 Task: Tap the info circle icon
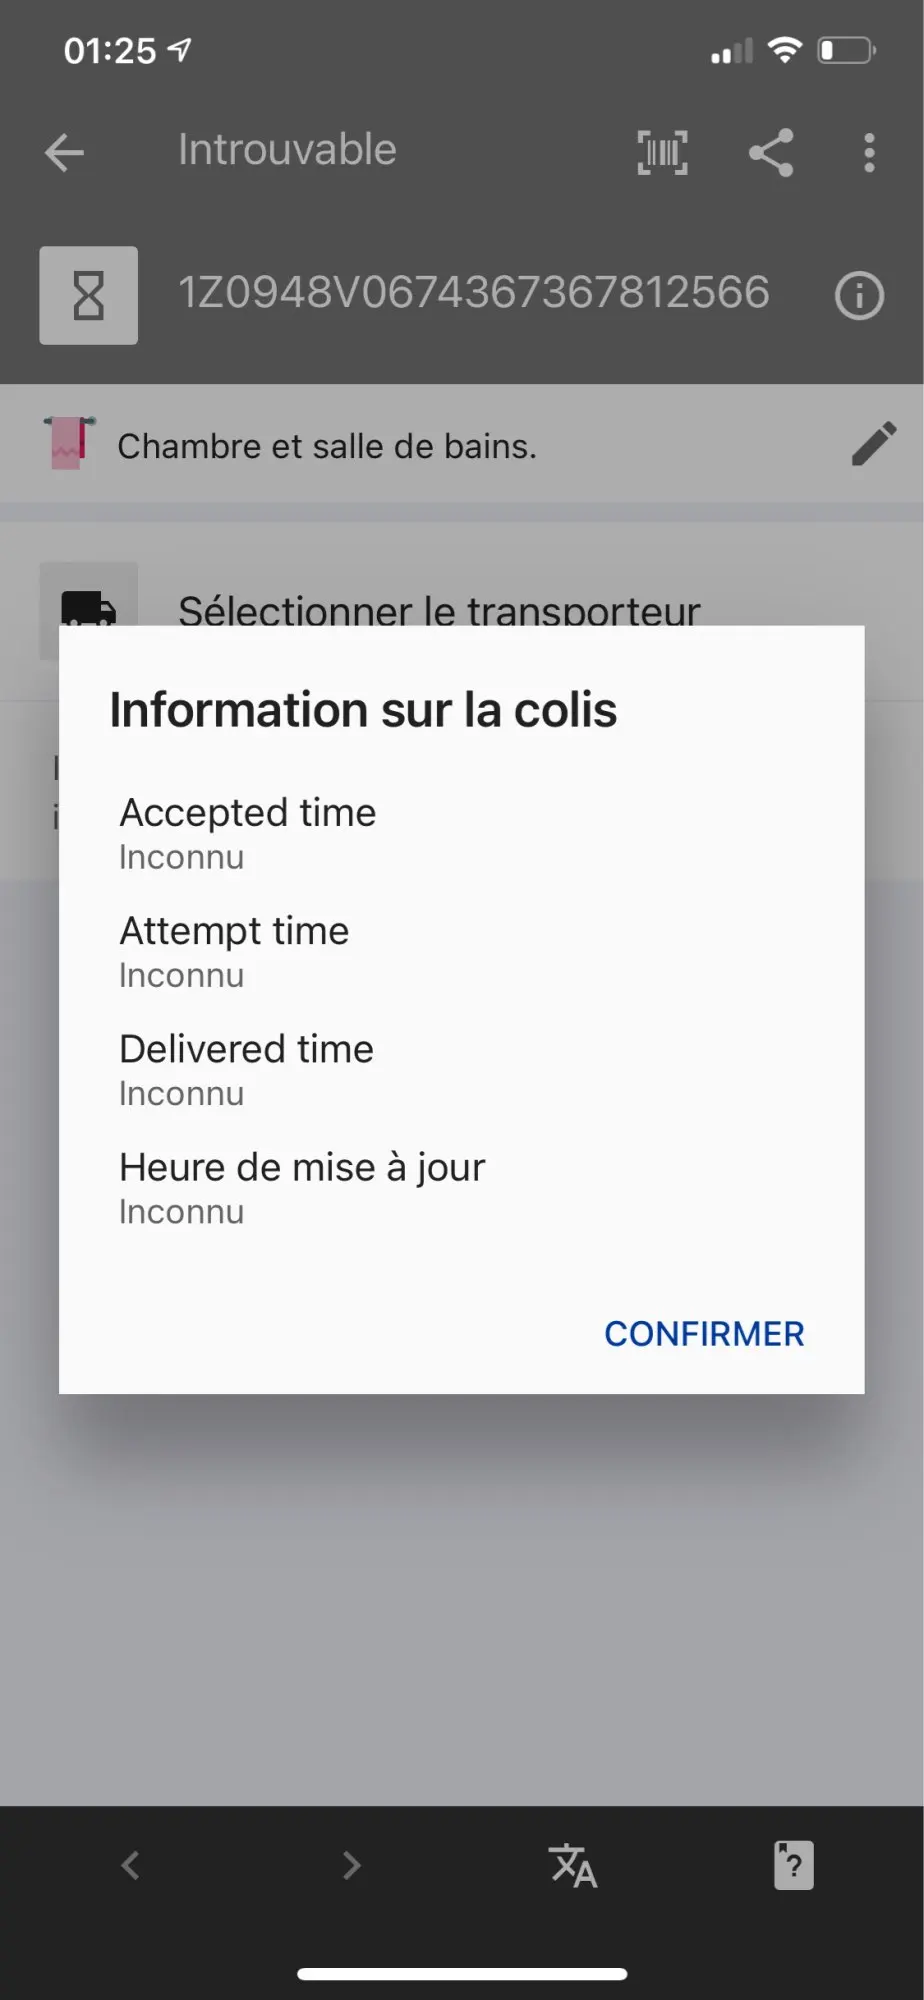pyautogui.click(x=859, y=296)
